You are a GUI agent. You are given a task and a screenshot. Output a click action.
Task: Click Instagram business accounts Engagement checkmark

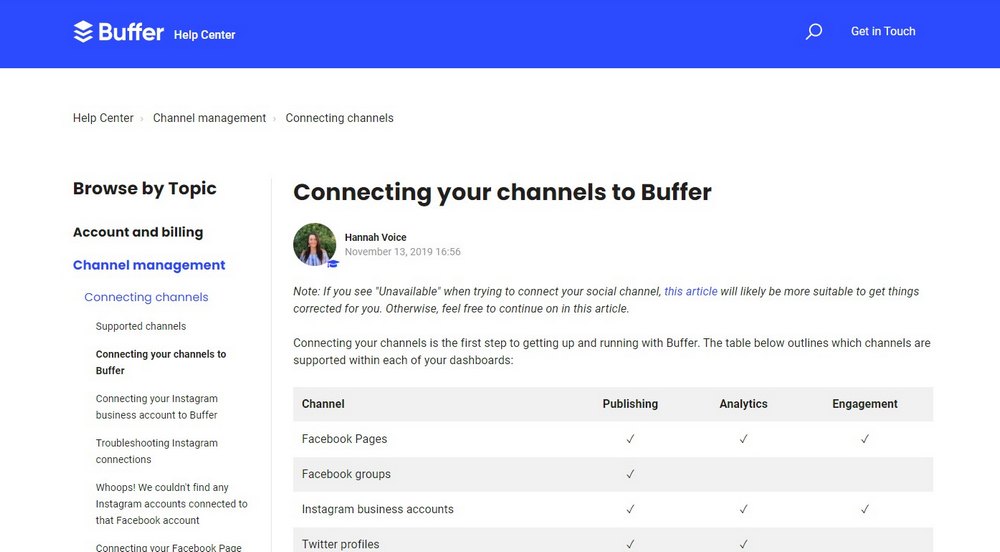pos(865,509)
